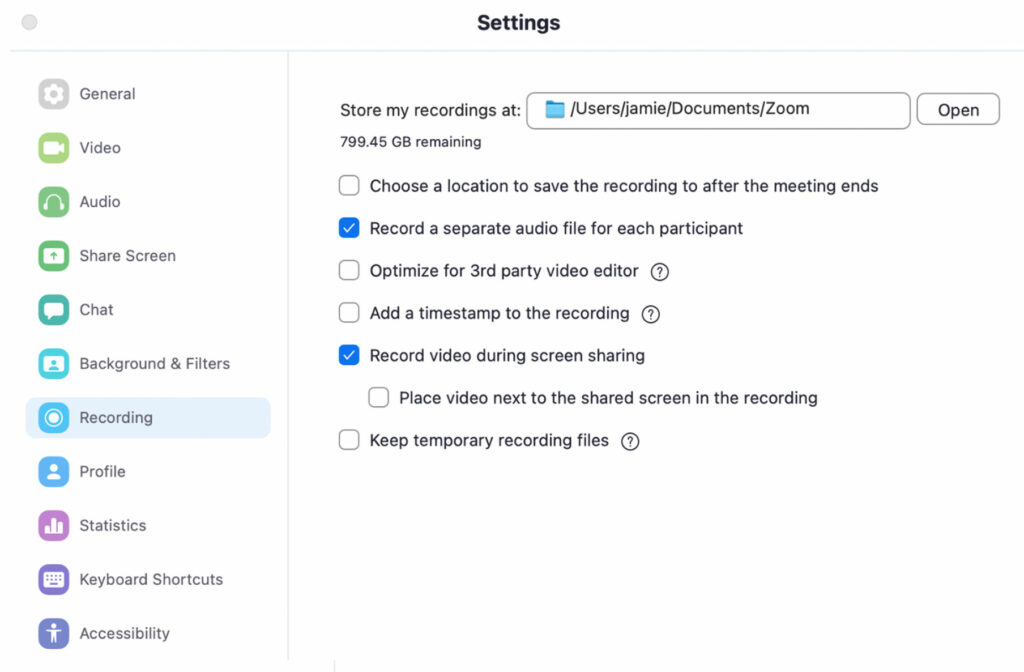Screen dimensions: 1024x672
Task: Check Add a timestamp to the recording
Action: (x=349, y=313)
